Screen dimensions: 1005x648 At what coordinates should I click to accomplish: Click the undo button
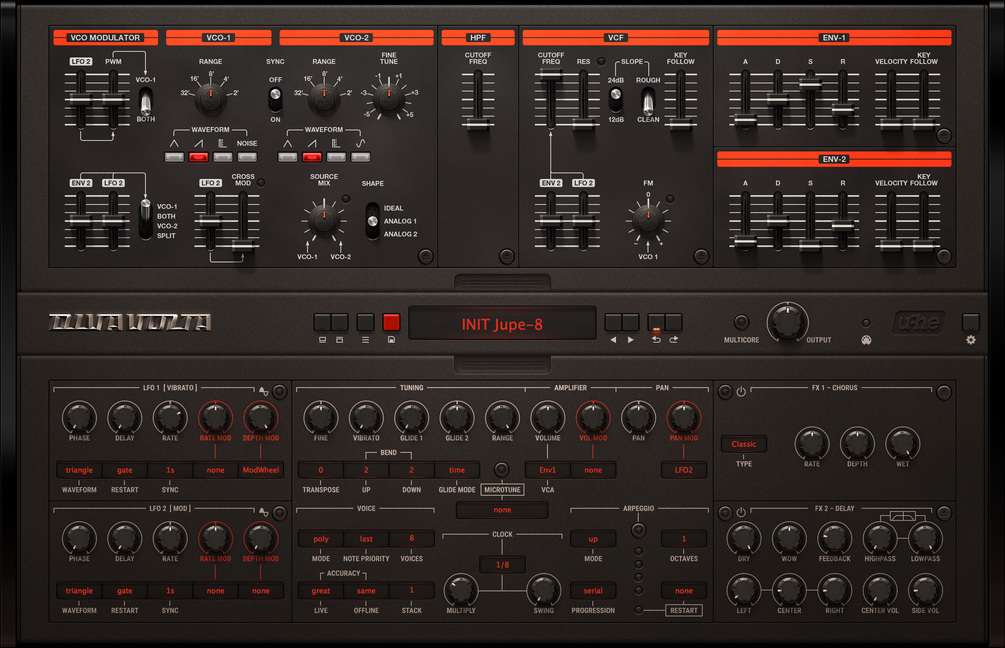point(656,322)
